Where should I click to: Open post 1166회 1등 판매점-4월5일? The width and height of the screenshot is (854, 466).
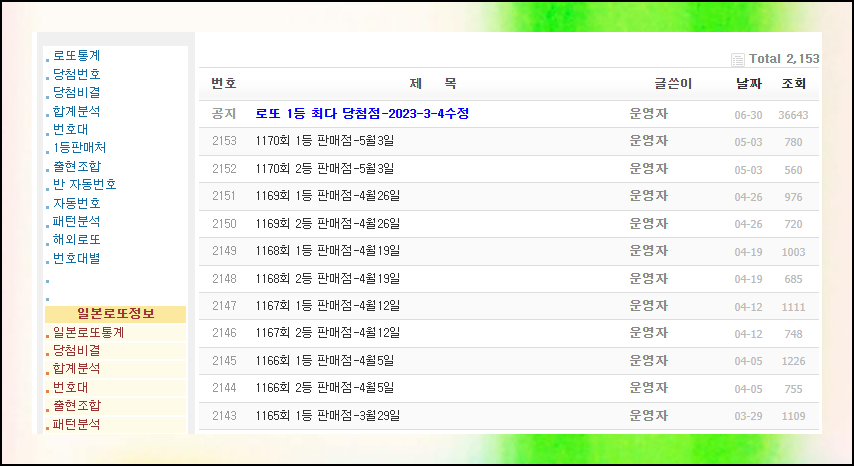(x=325, y=360)
